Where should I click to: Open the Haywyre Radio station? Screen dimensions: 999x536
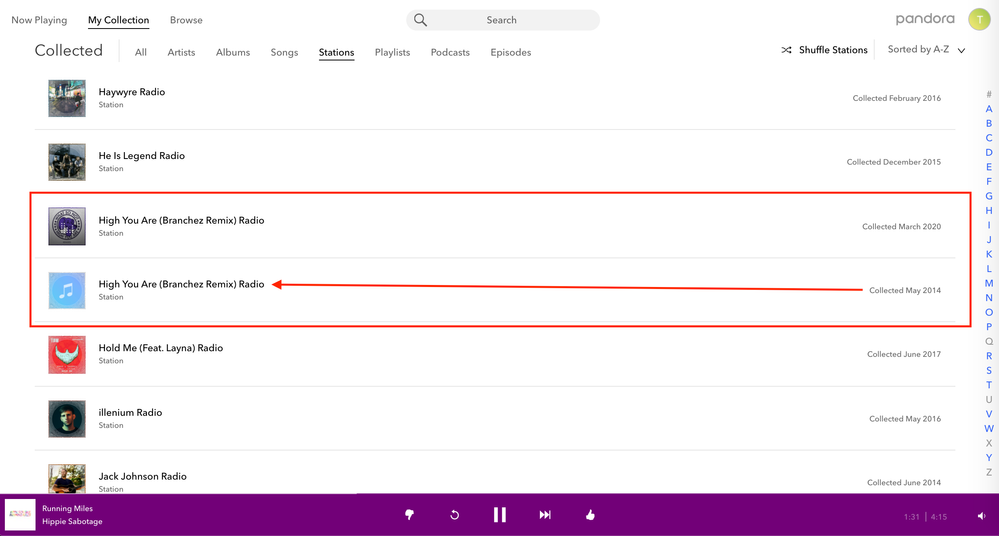pyautogui.click(x=131, y=92)
